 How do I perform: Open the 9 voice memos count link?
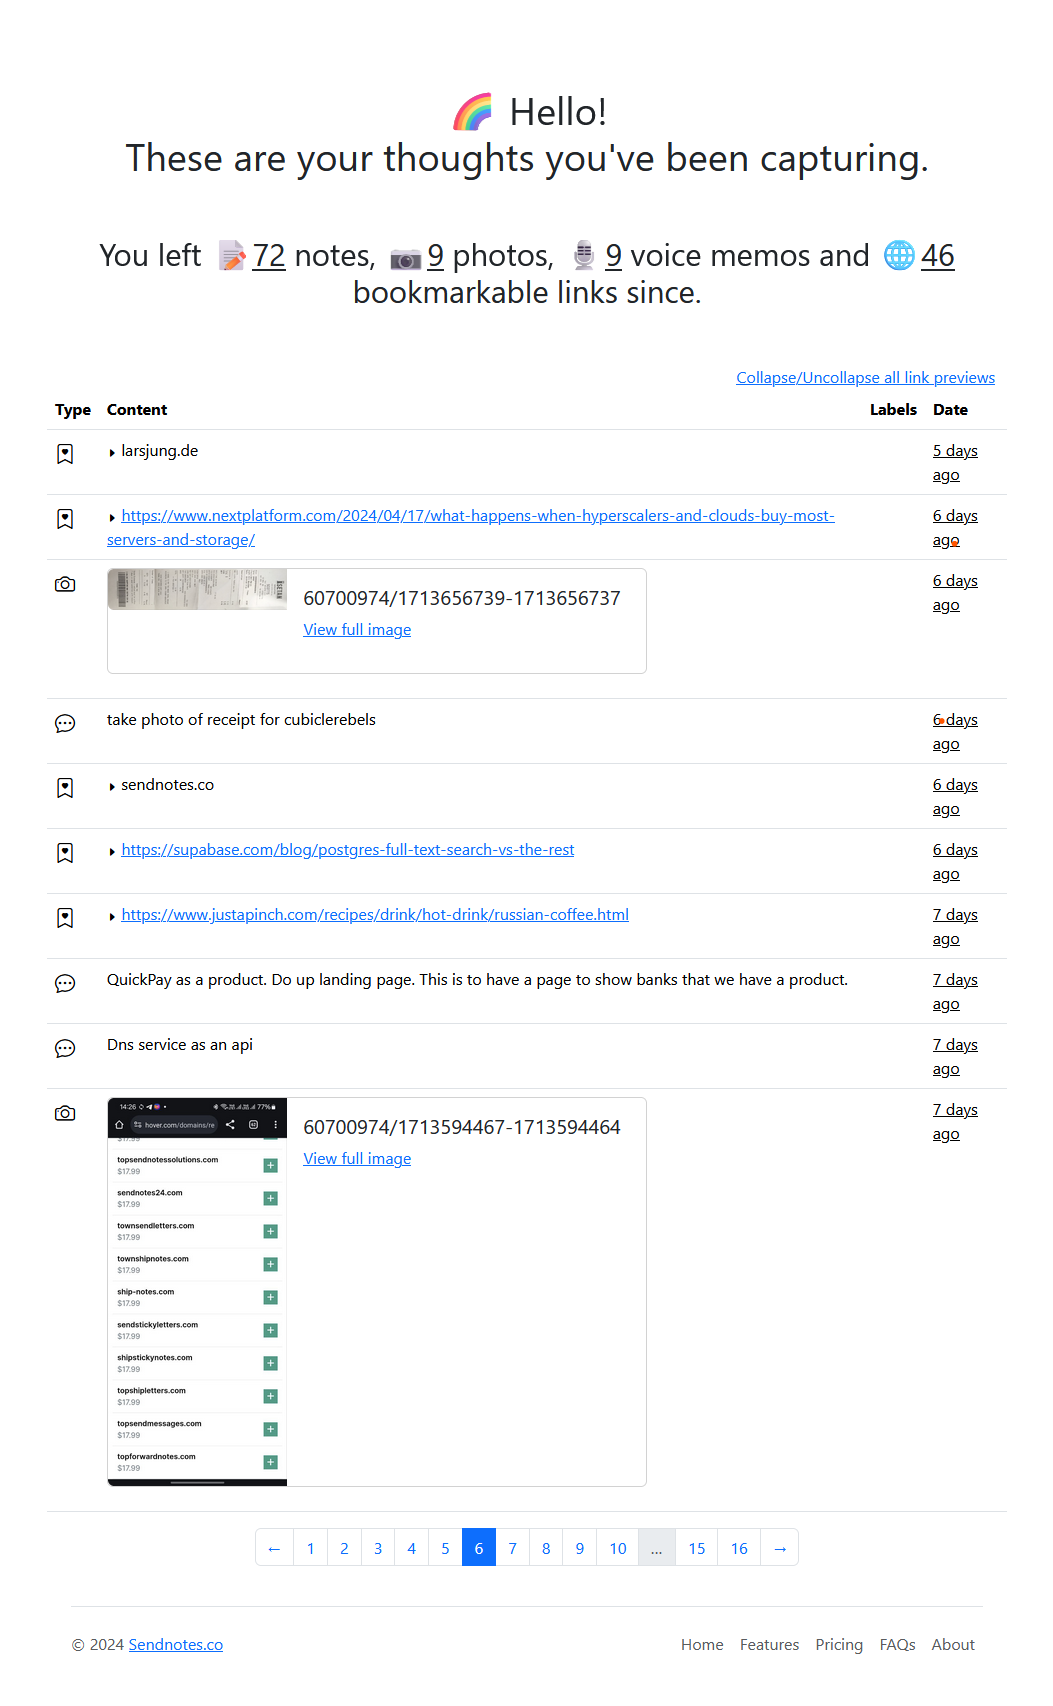pyautogui.click(x=614, y=256)
